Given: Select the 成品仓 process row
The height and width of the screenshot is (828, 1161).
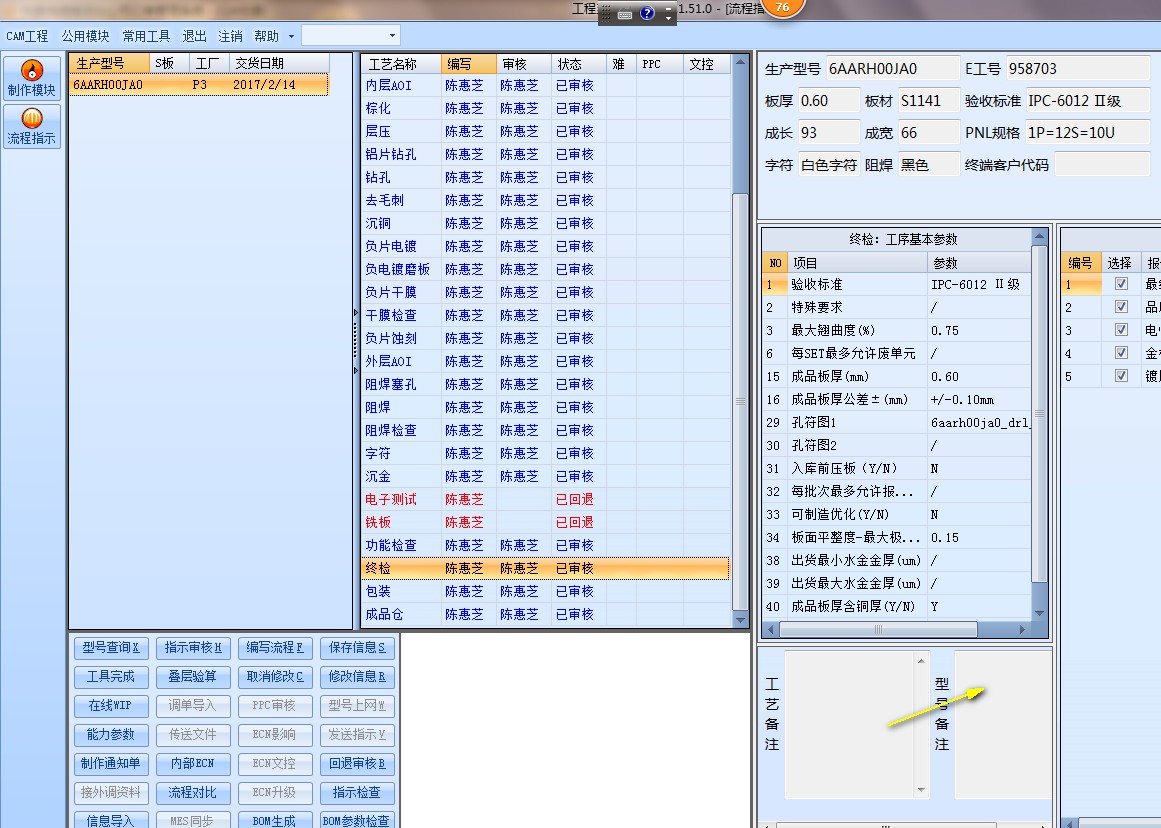Looking at the screenshot, I should pyautogui.click(x=546, y=614).
